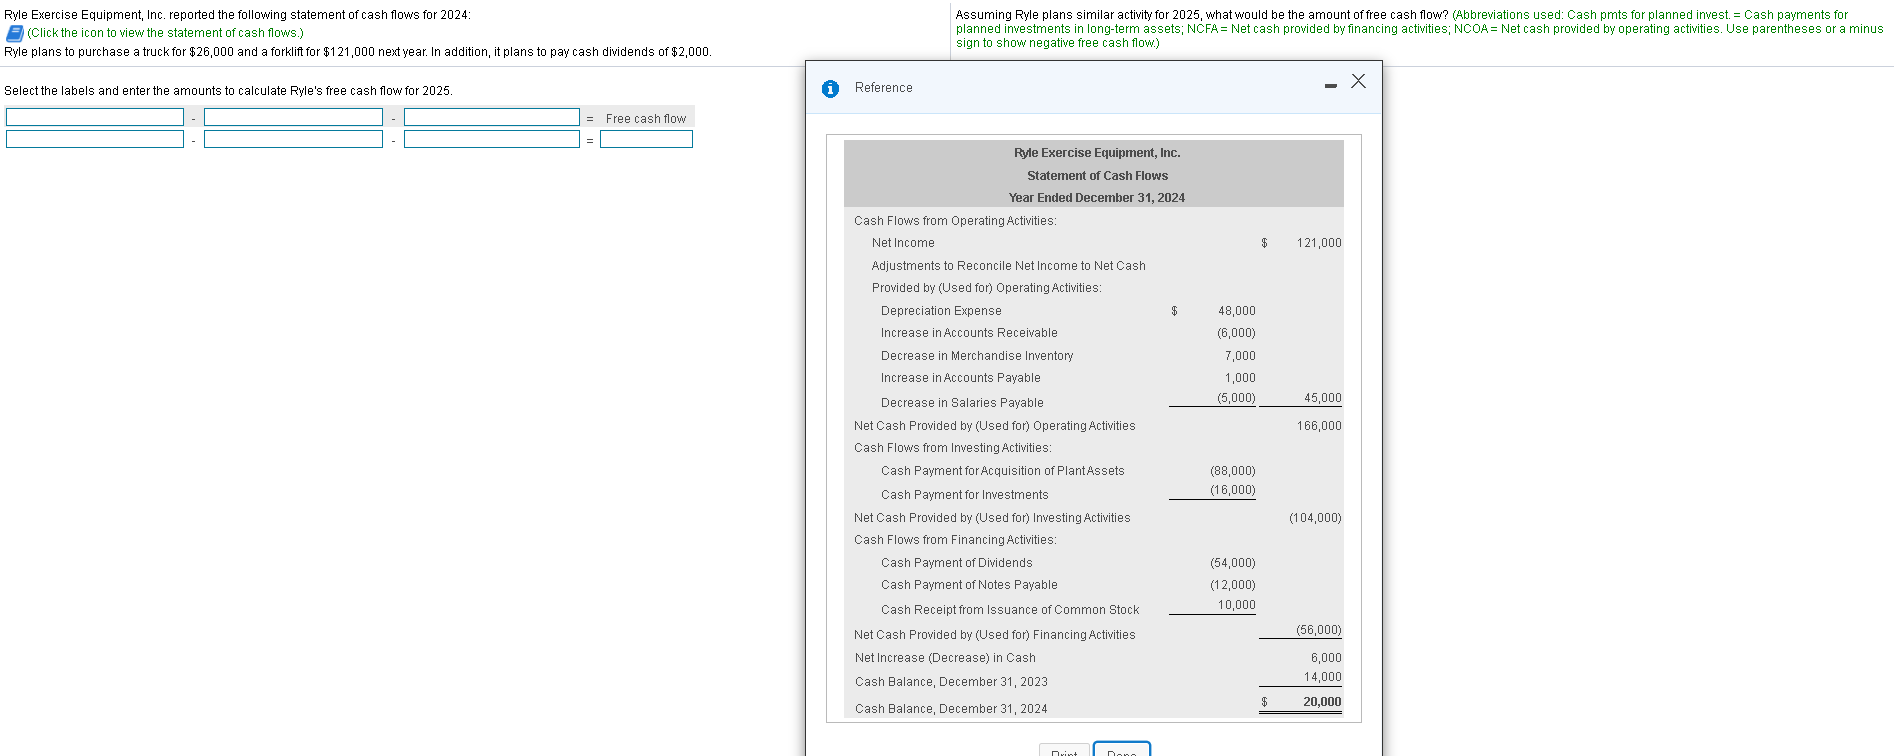Select the third label field in formula row
Viewport: 1894px width, 756px height.
492,117
